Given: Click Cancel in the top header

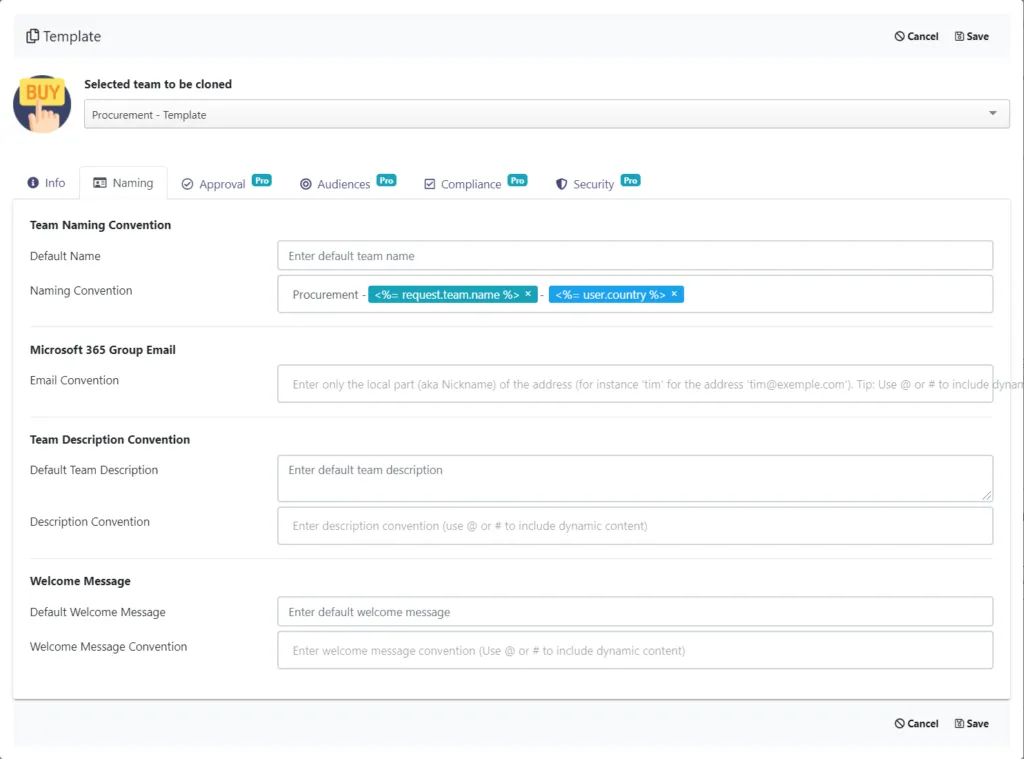Looking at the screenshot, I should tap(916, 37).
